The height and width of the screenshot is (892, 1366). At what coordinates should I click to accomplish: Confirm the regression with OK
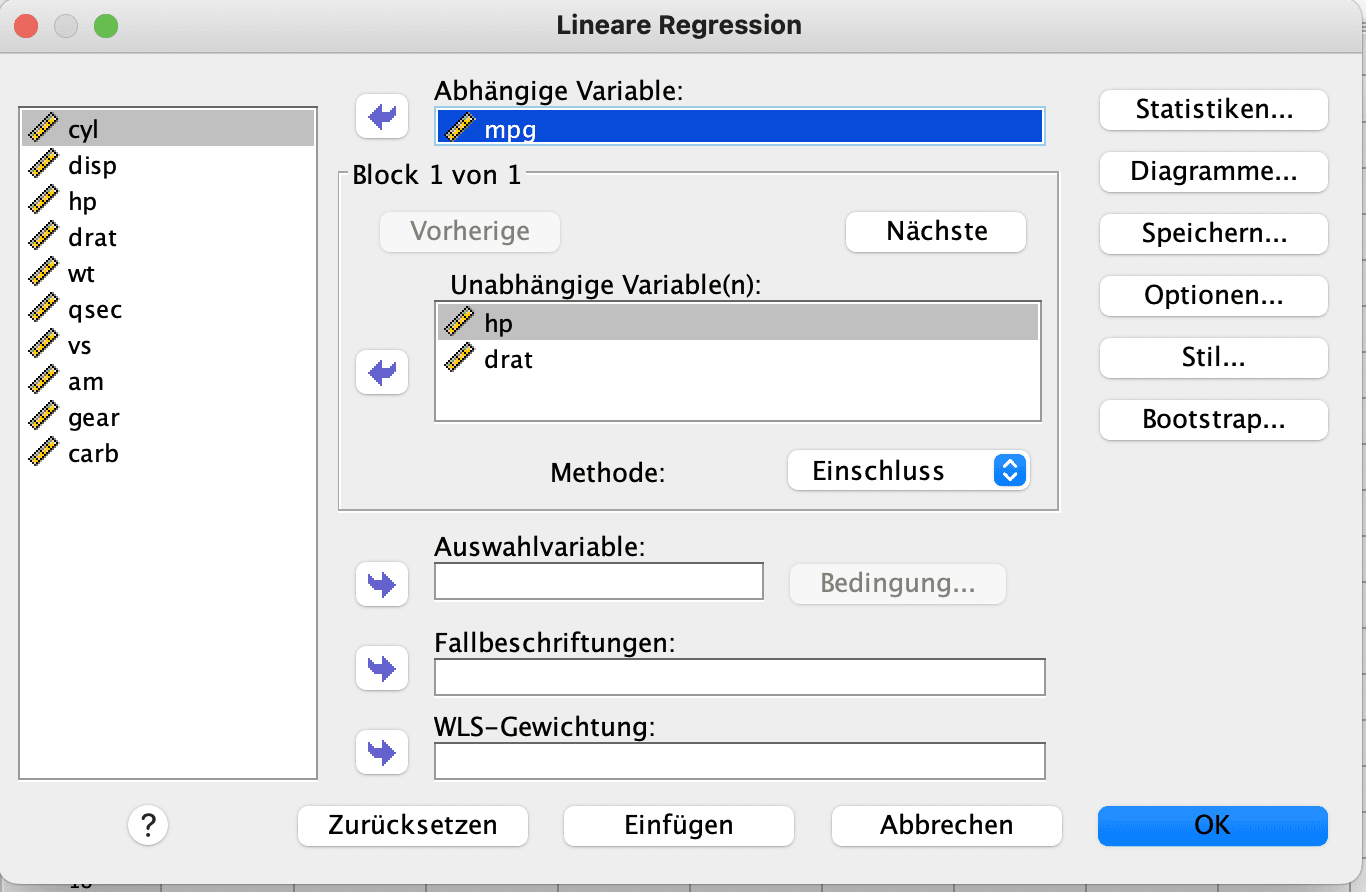1212,826
